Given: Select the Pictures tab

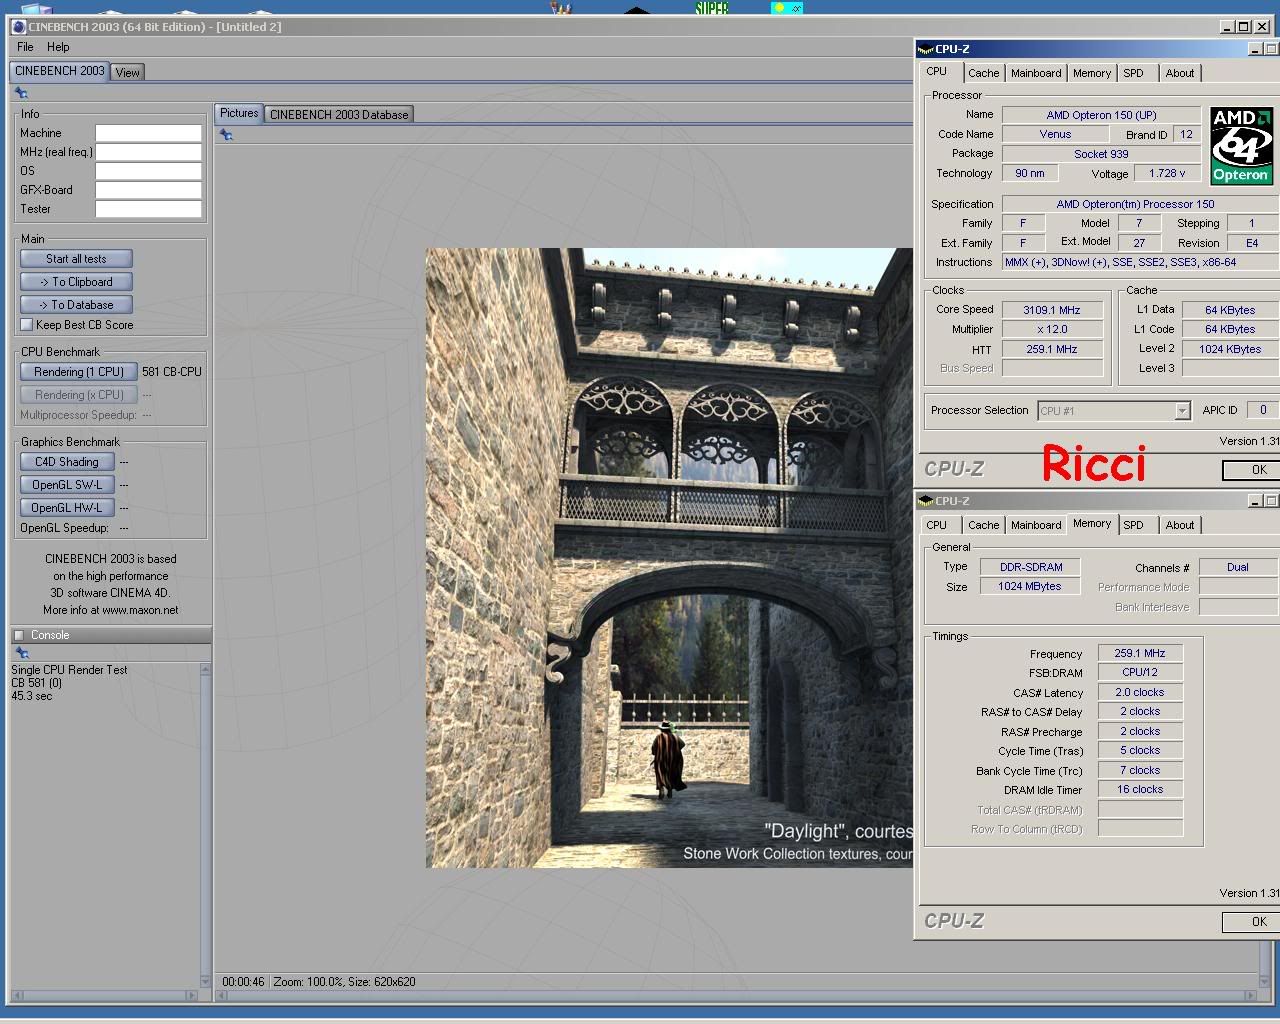Looking at the screenshot, I should tap(239, 113).
